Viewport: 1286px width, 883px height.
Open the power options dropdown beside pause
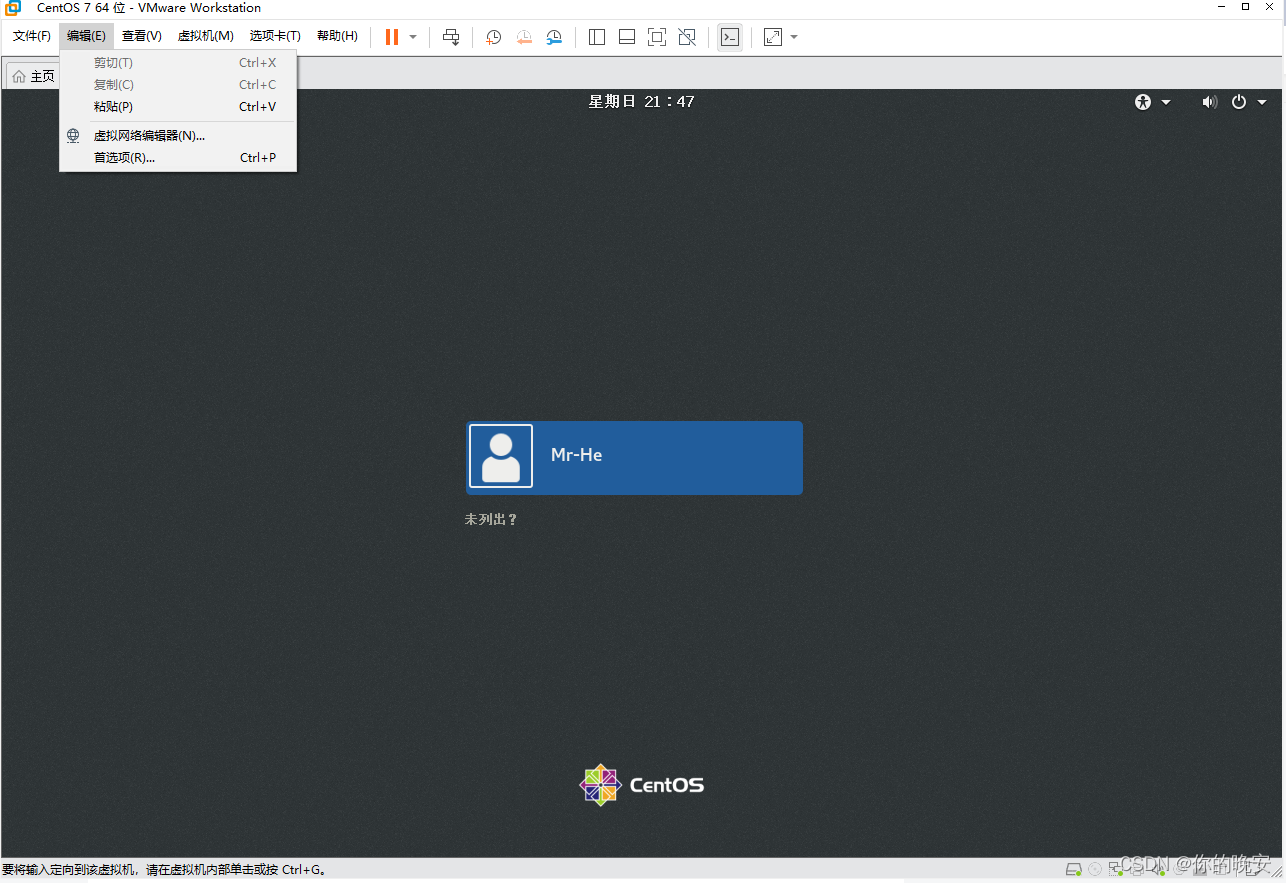coord(413,37)
